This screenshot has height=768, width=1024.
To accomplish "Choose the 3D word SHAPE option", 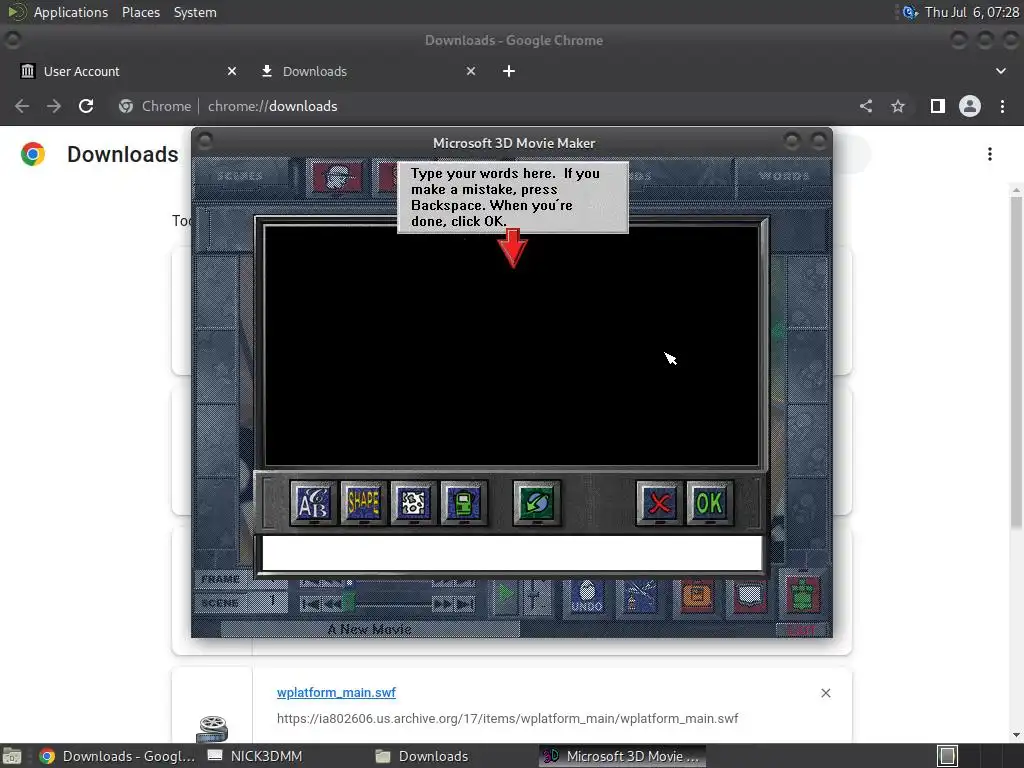I will 363,503.
